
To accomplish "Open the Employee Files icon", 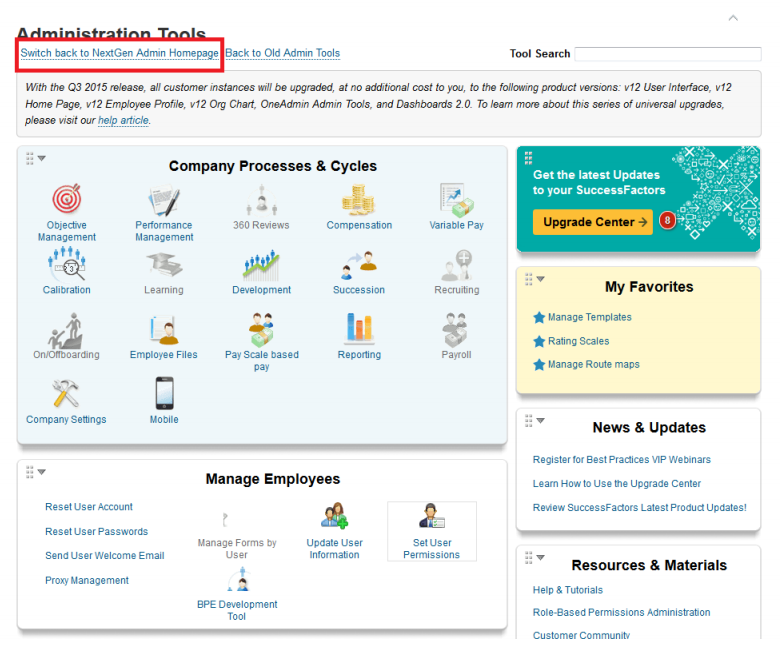I will tap(164, 330).
